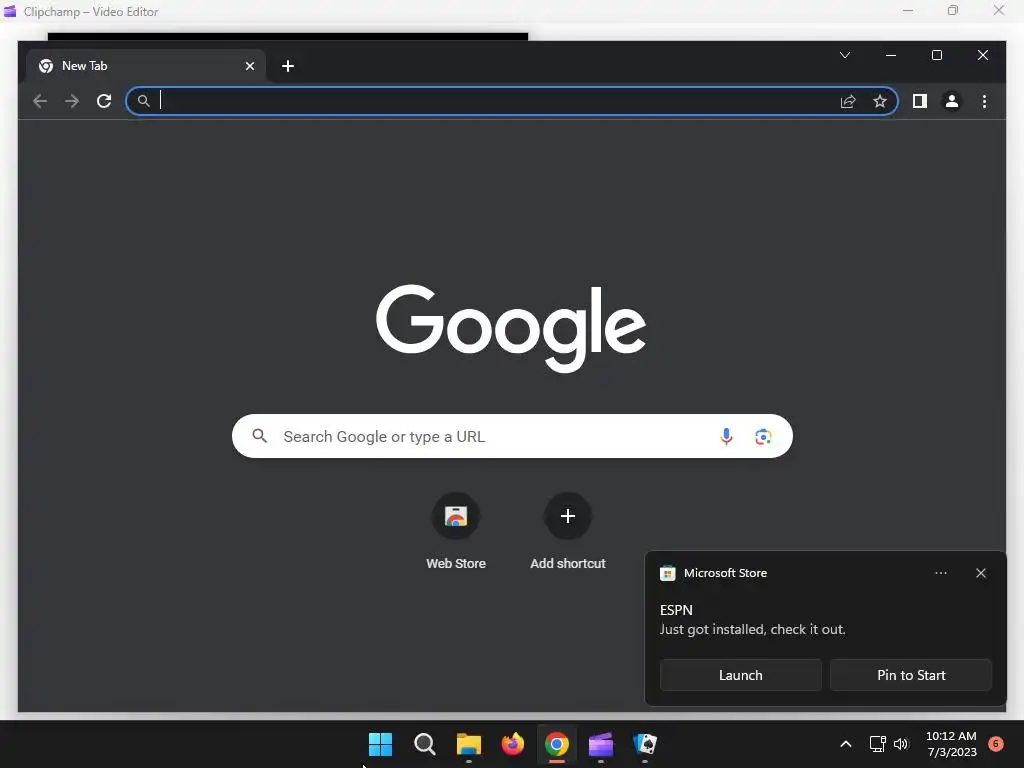Open Chrome's side panel icon
The height and width of the screenshot is (768, 1024).
pos(920,101)
